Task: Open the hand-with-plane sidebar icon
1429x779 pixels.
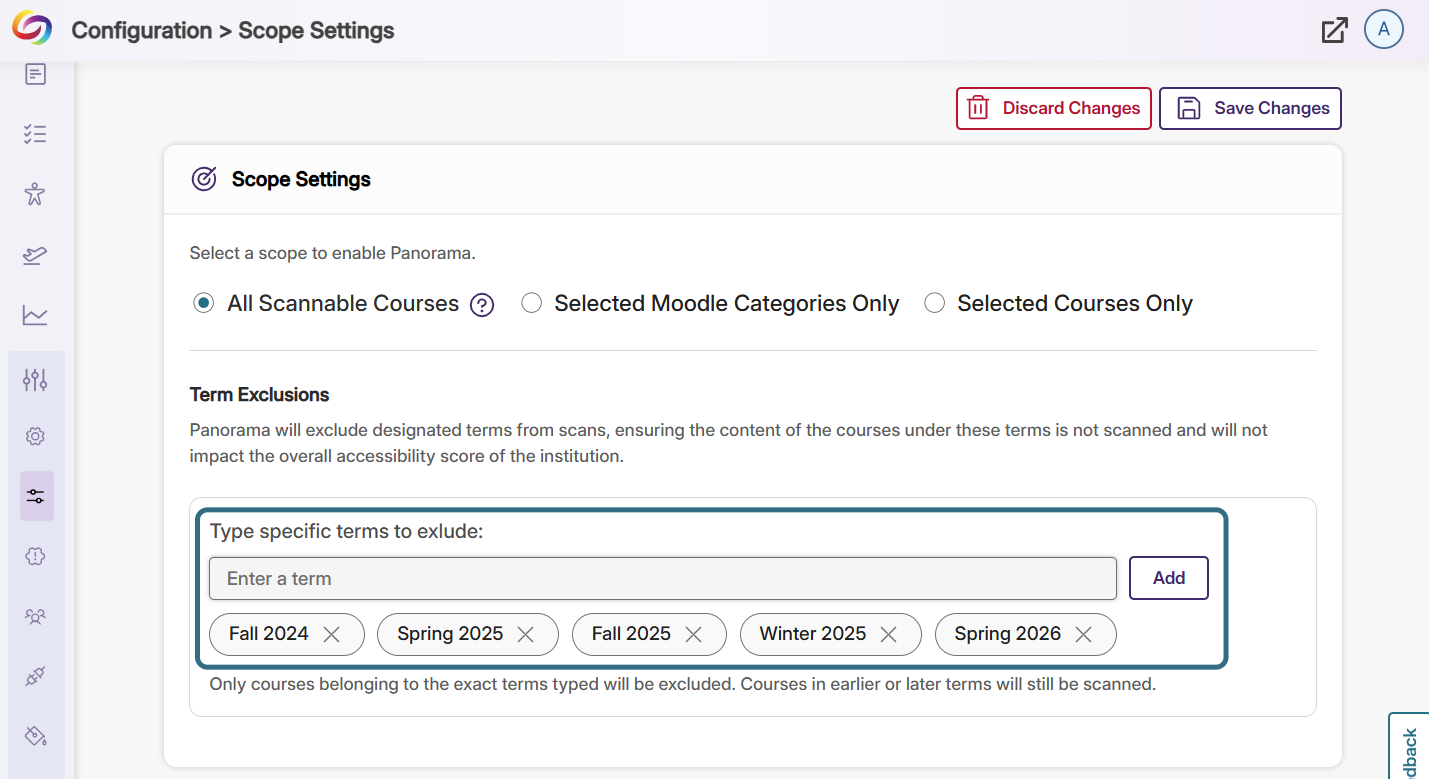Action: (36, 256)
